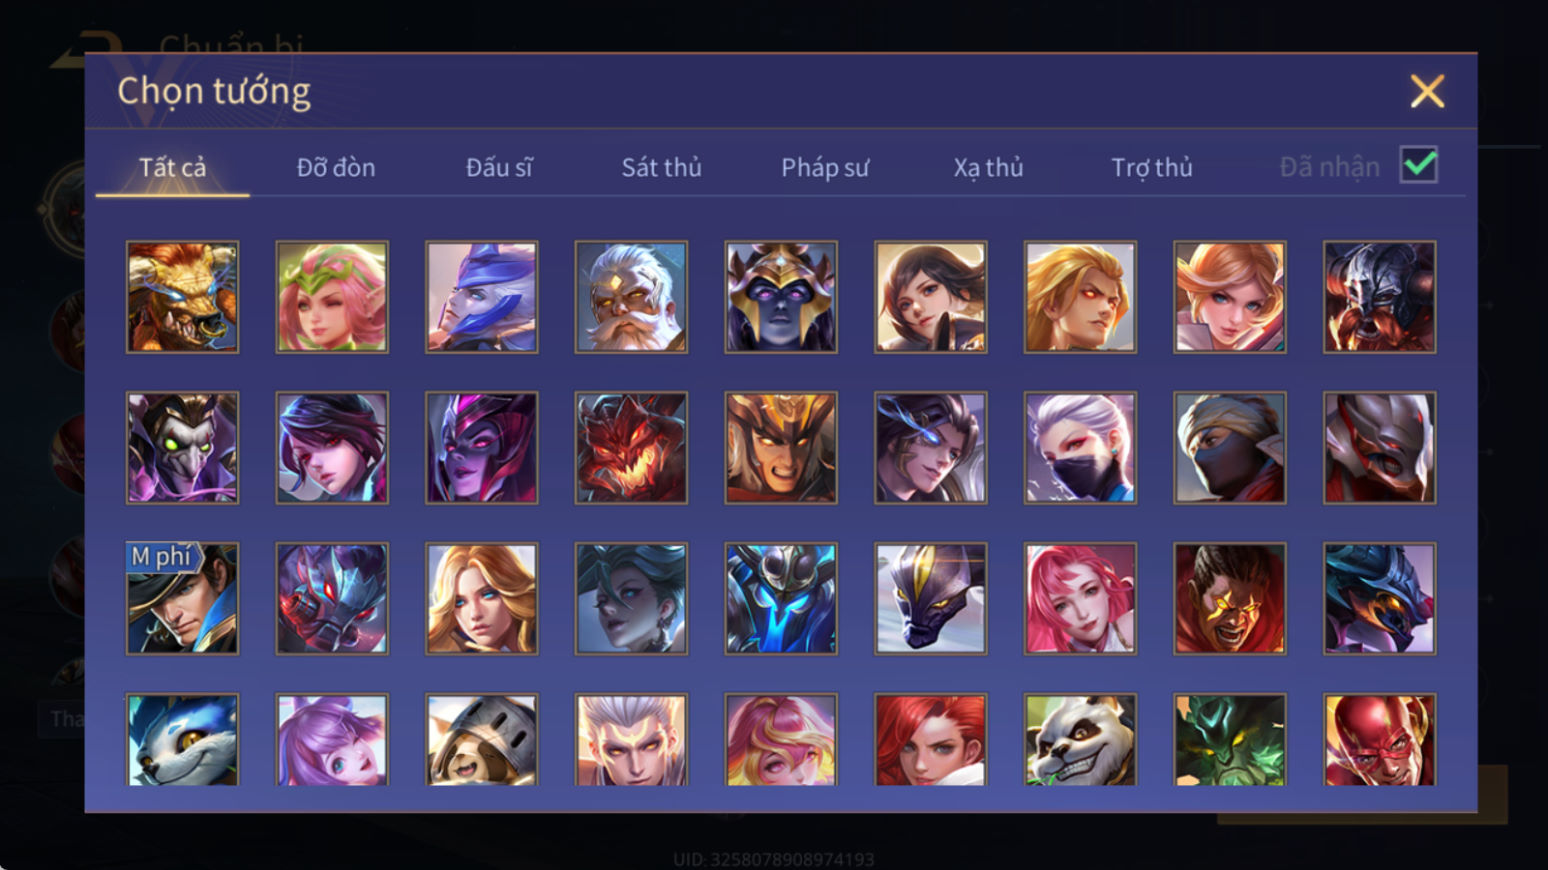Close the Chọn tướng dialog

(x=1427, y=91)
